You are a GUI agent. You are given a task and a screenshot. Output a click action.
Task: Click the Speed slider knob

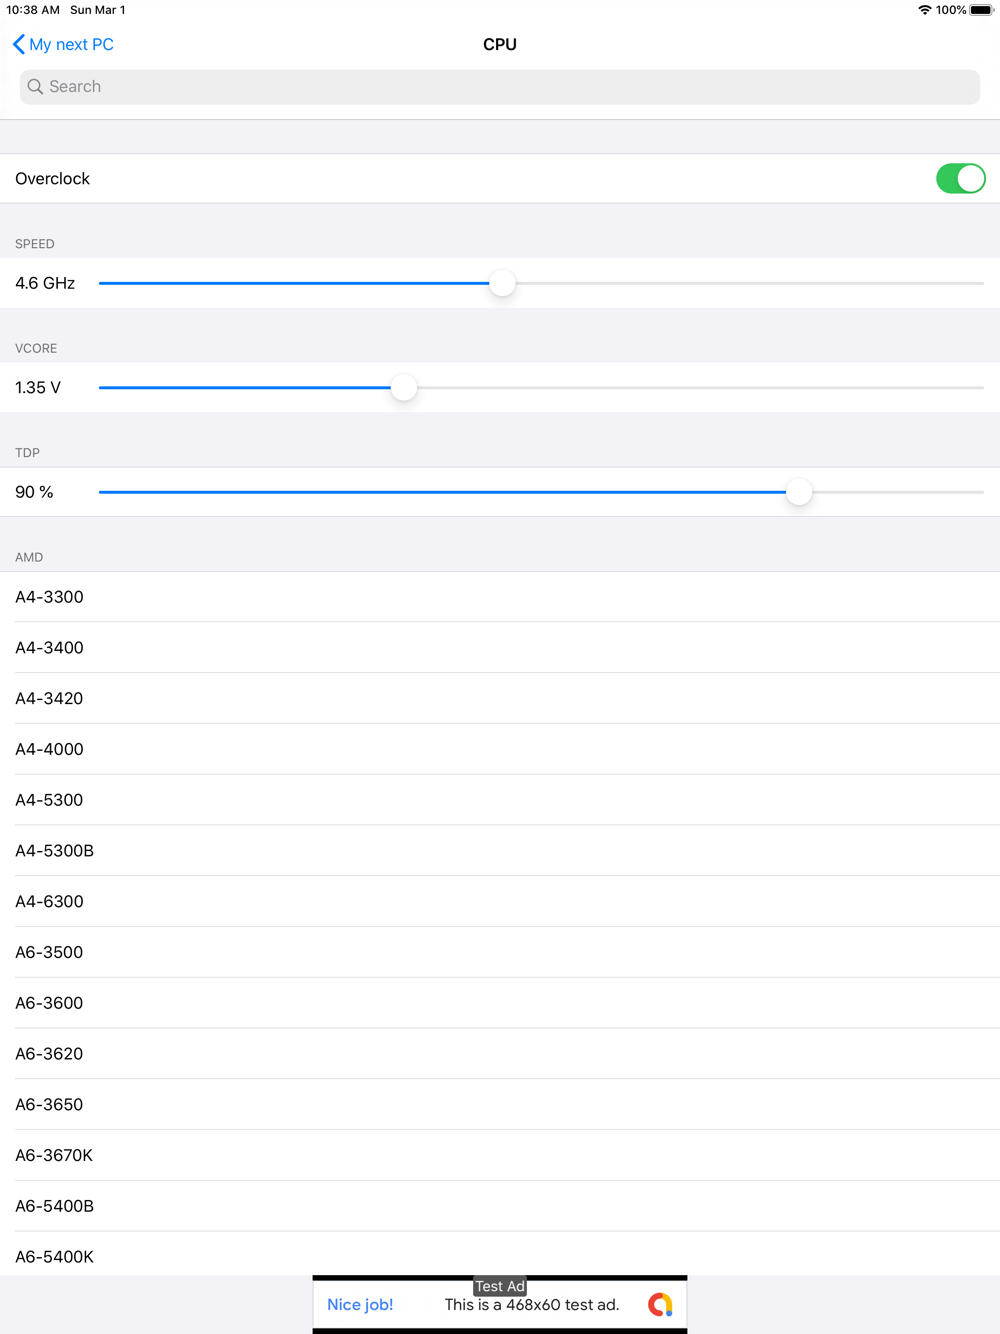pyautogui.click(x=502, y=283)
